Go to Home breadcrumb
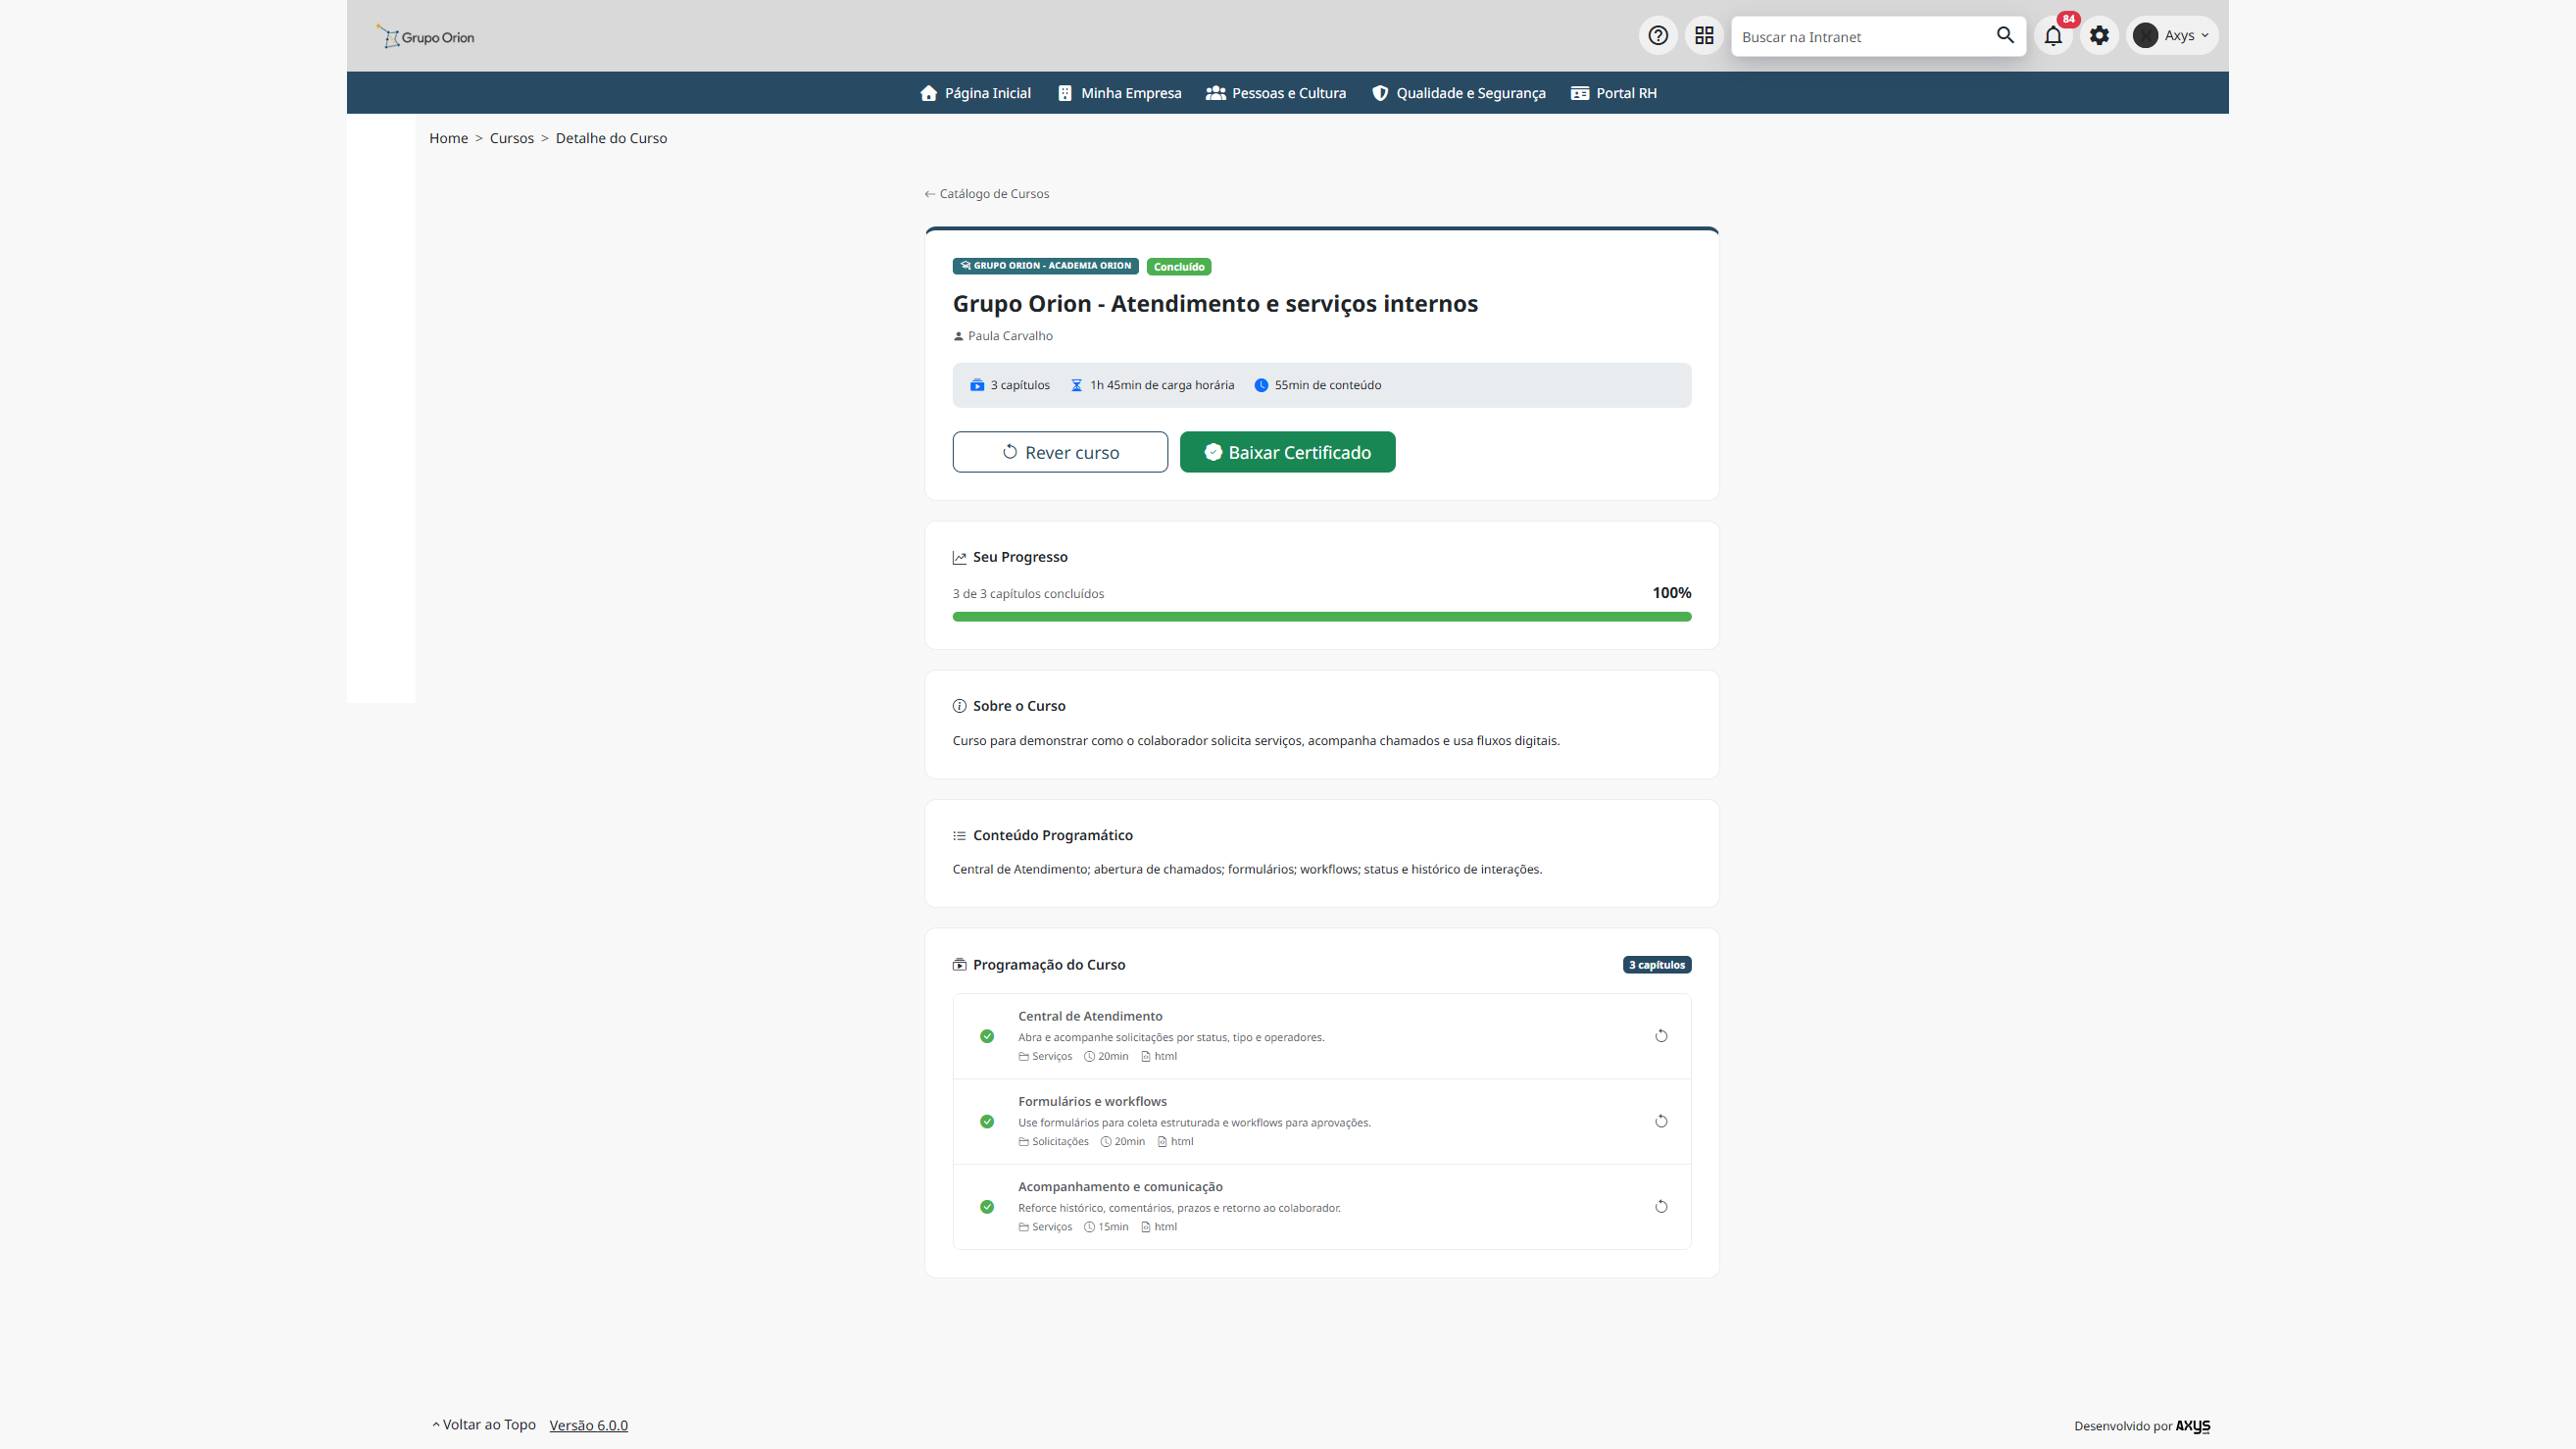 (x=448, y=138)
